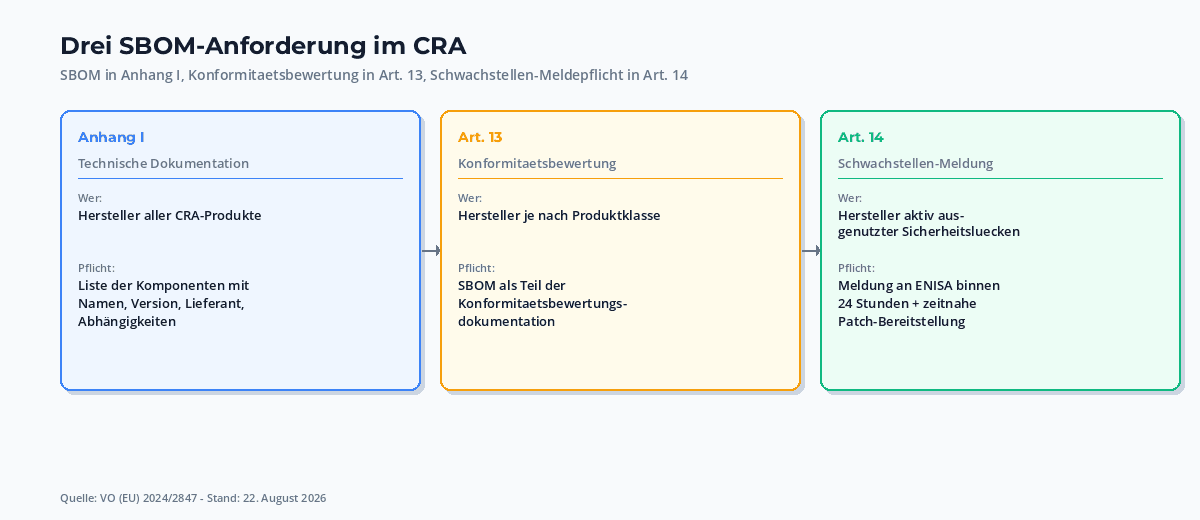The image size is (1200, 520).
Task: Select 'Meldung an ENISA binnen' line
Action: (x=919, y=285)
